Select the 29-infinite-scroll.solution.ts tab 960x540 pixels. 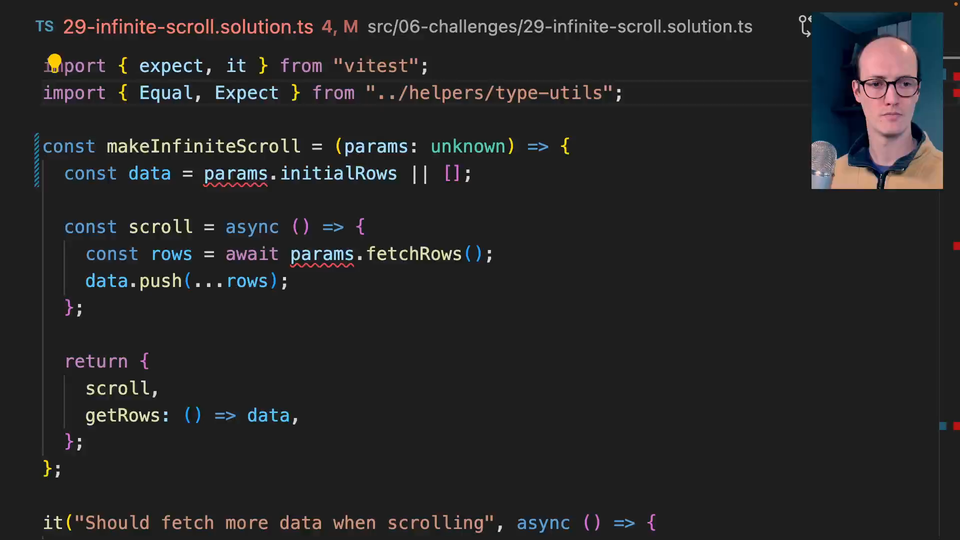(188, 27)
